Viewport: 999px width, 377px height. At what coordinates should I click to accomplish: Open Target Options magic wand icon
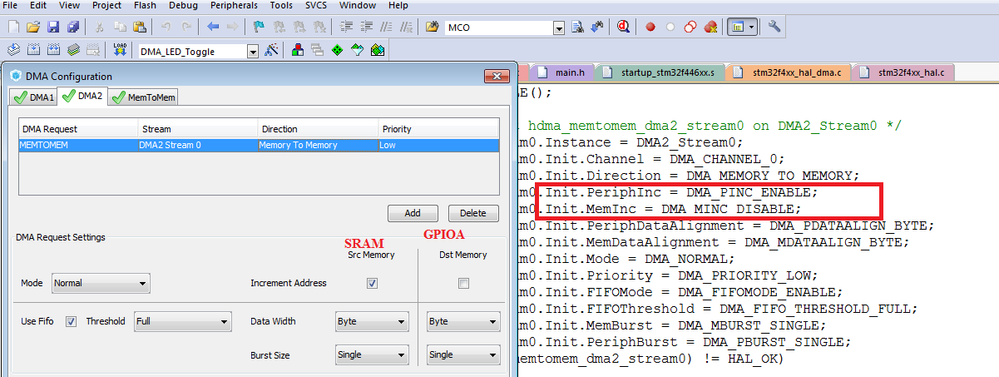coord(271,50)
